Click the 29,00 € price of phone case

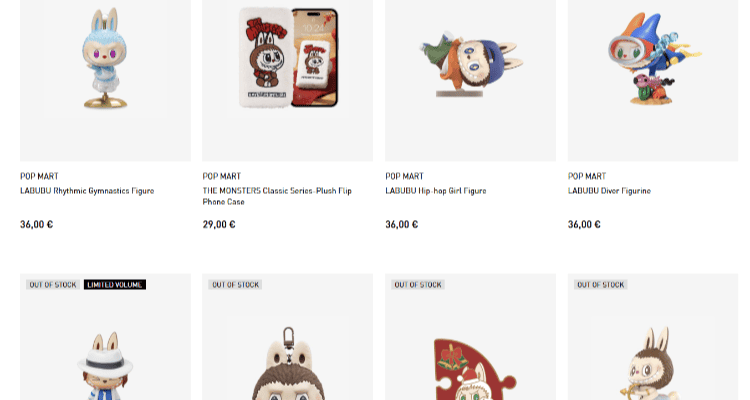pos(219,224)
